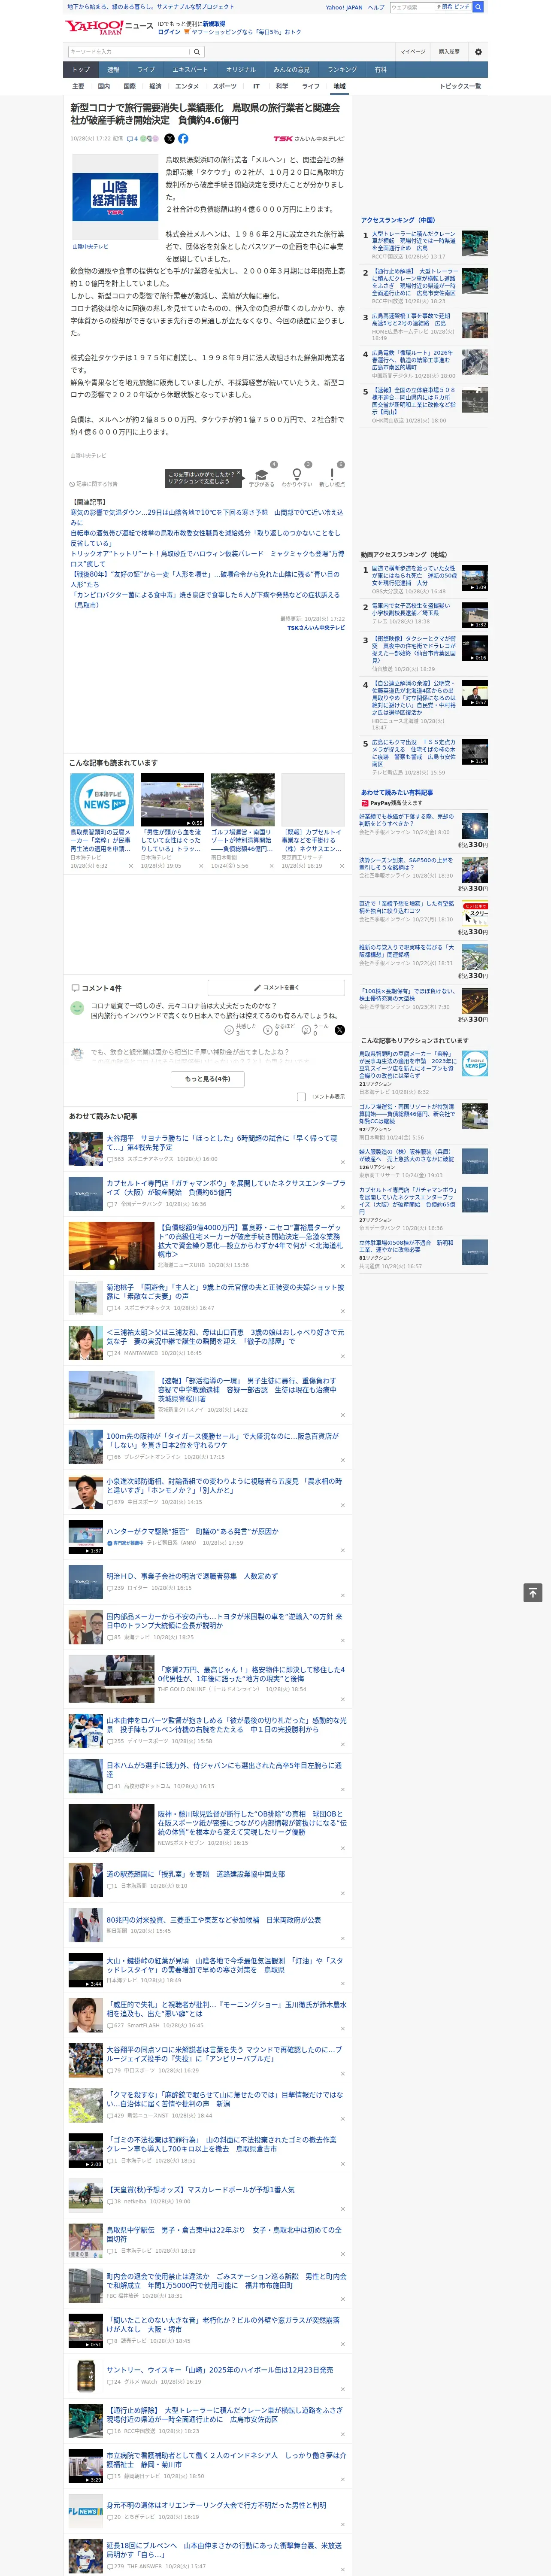This screenshot has width=551, height=2576.
Task: Click うーん reaction on first comment
Action: tap(307, 1029)
